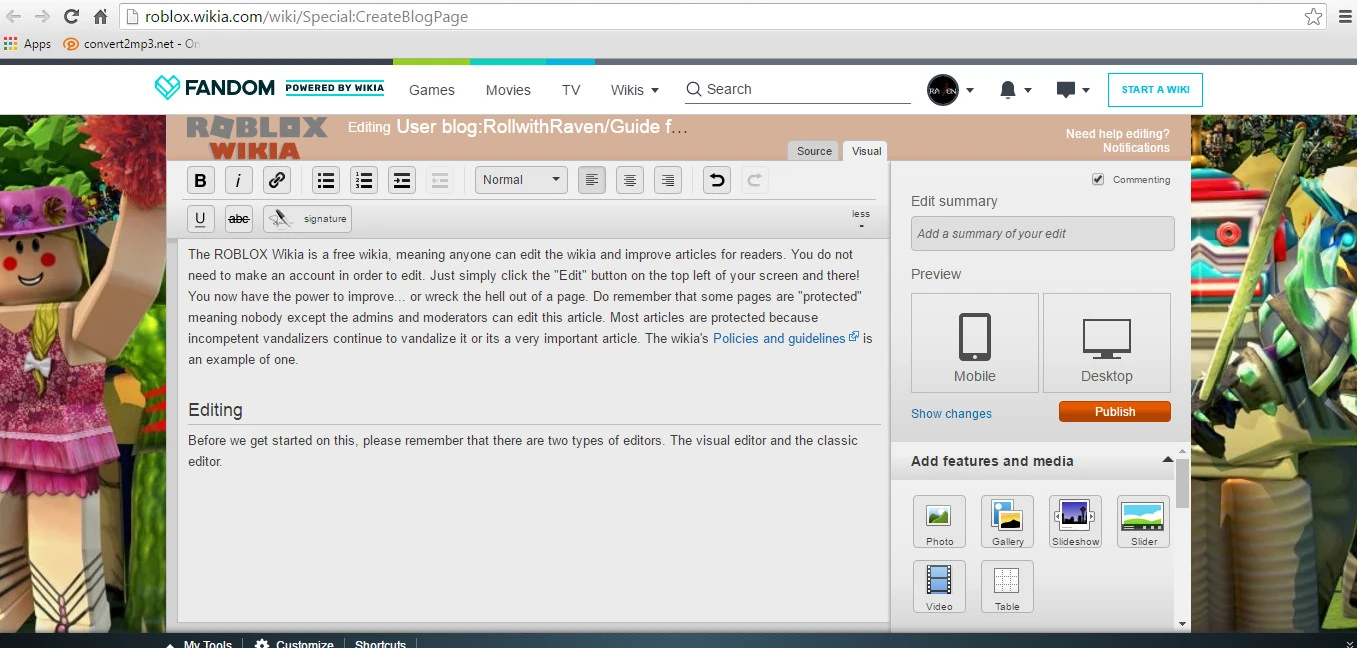Image resolution: width=1357 pixels, height=648 pixels.
Task: Open the Notifications link in editor header
Action: pos(1136,147)
